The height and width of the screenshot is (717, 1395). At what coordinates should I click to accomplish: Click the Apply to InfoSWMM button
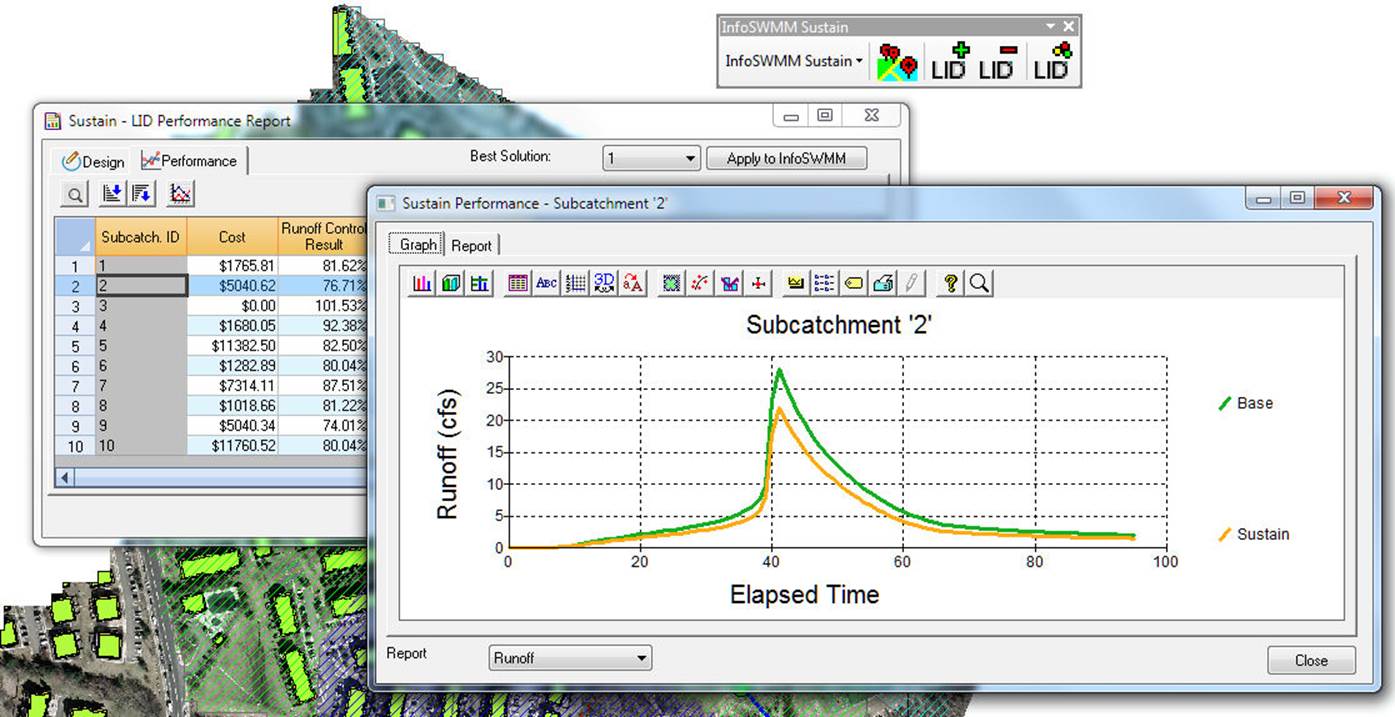(x=786, y=157)
